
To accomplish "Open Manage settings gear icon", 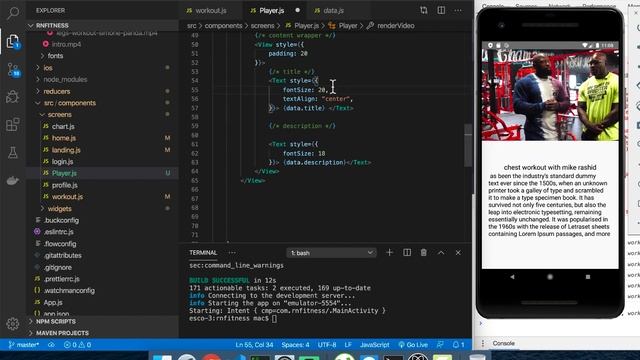I will [x=13, y=324].
